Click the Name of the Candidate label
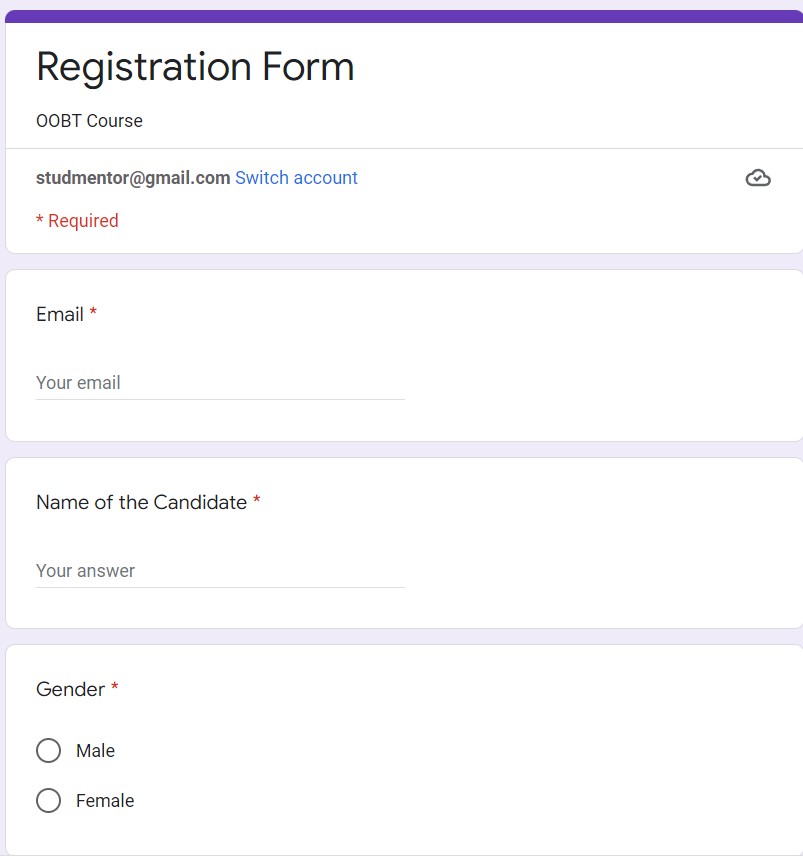The width and height of the screenshot is (803, 858). (x=141, y=502)
